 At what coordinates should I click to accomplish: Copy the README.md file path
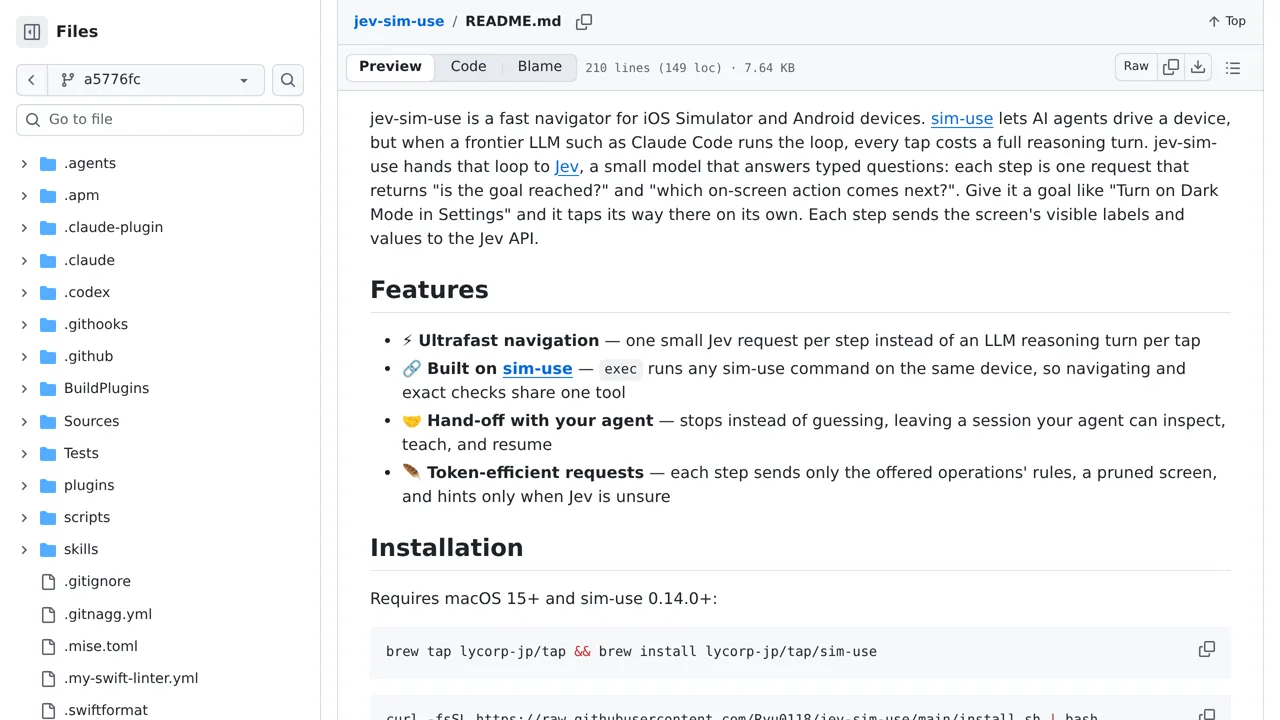[584, 21]
